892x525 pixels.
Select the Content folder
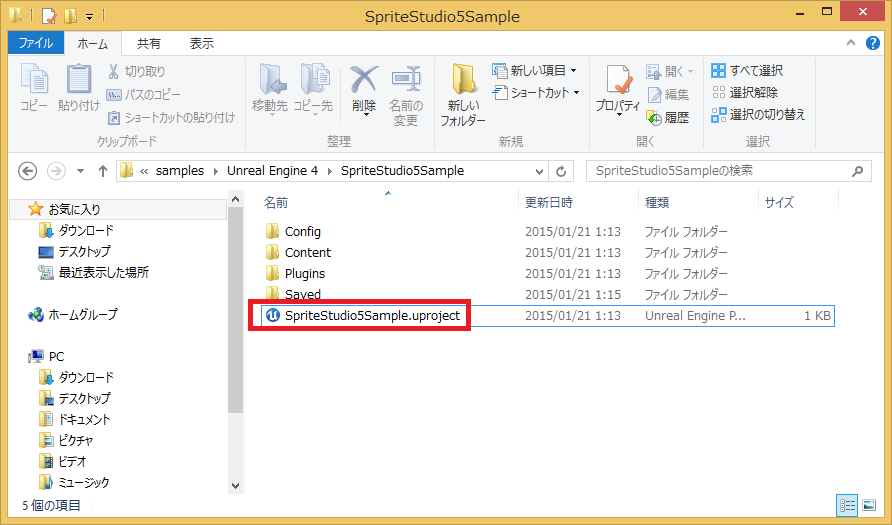click(x=298, y=253)
